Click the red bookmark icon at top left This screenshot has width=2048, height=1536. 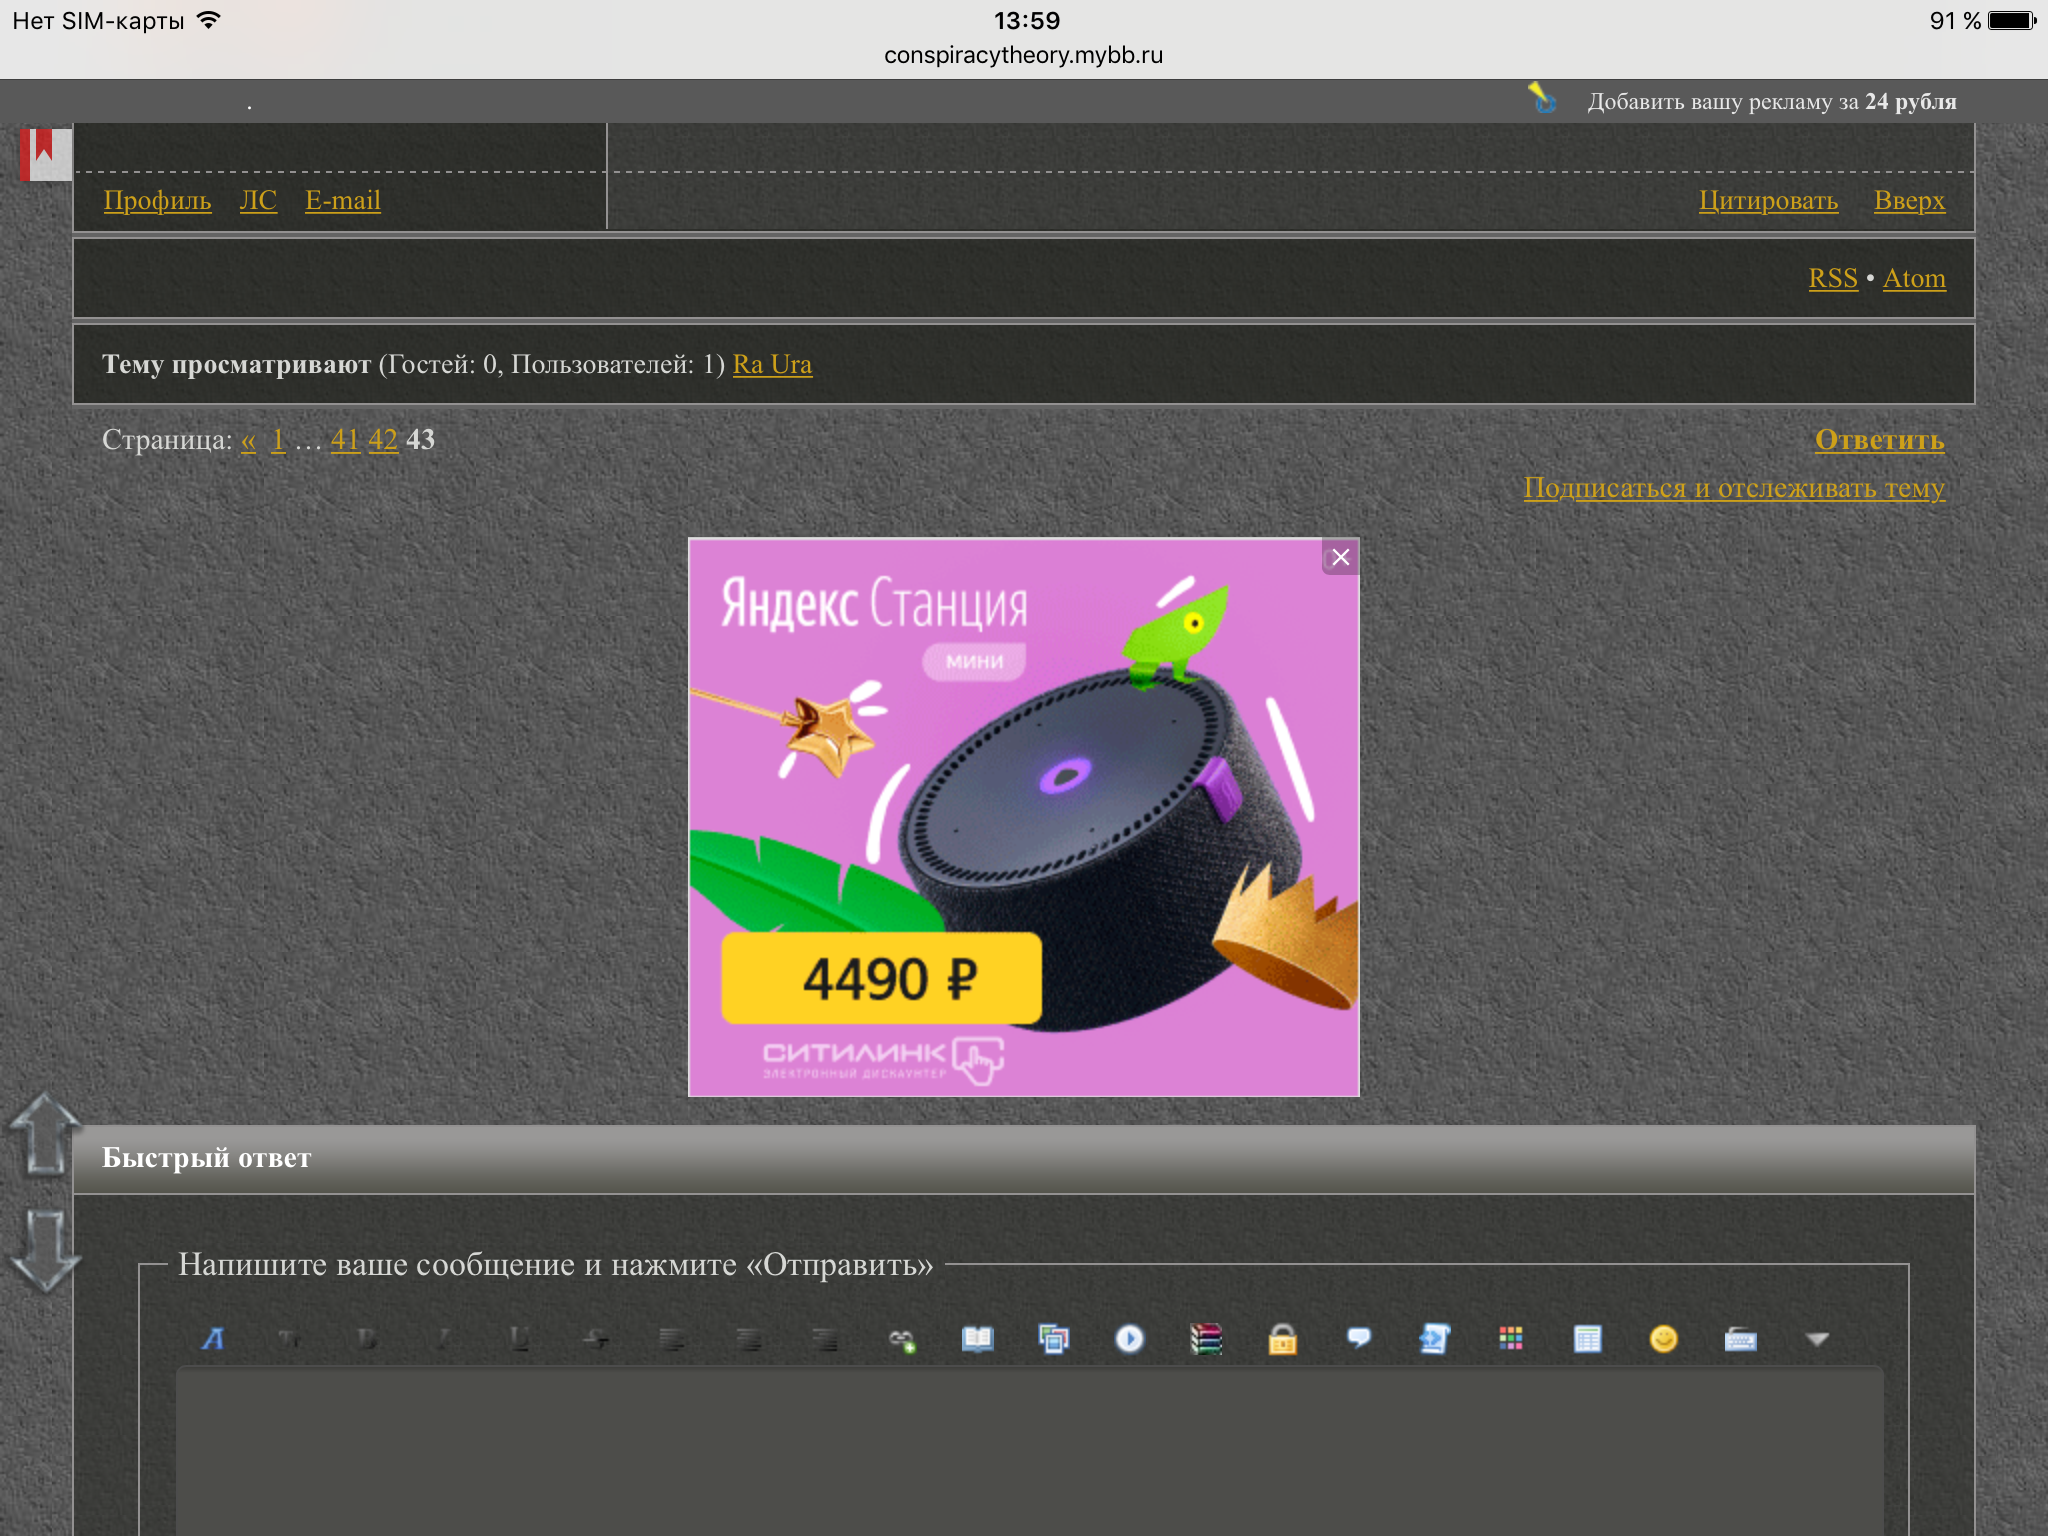46,155
